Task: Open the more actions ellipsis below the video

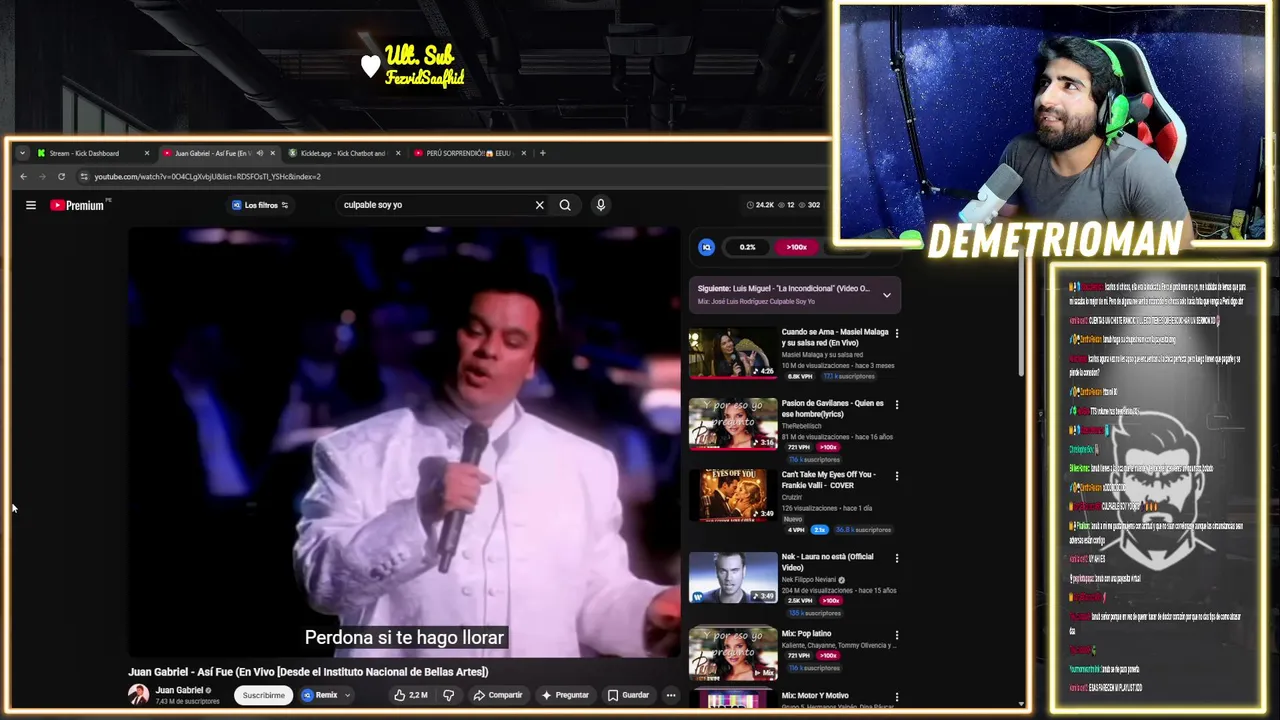Action: coord(671,695)
